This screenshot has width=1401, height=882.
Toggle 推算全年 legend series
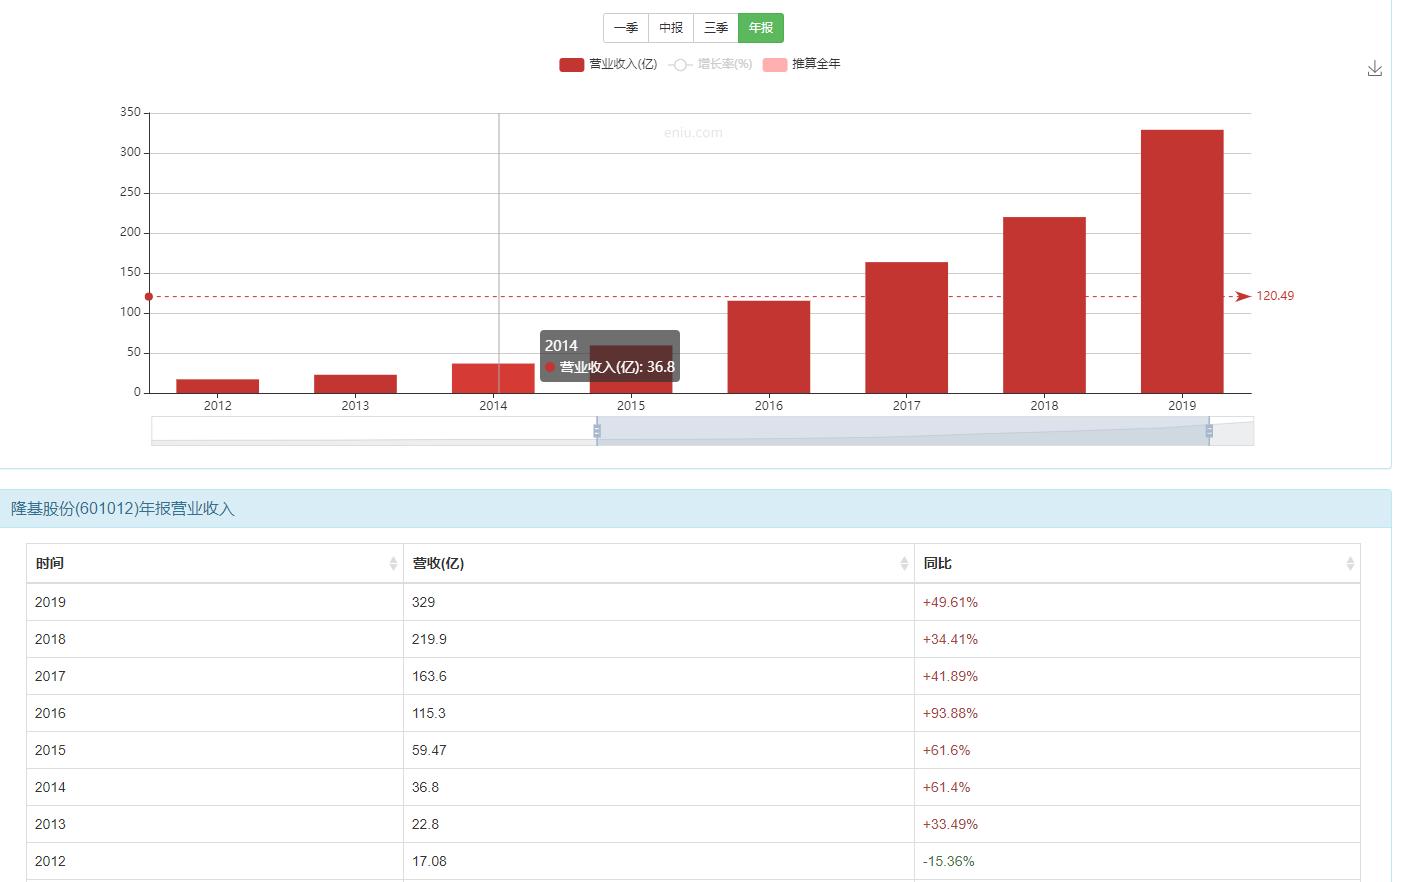coord(801,64)
